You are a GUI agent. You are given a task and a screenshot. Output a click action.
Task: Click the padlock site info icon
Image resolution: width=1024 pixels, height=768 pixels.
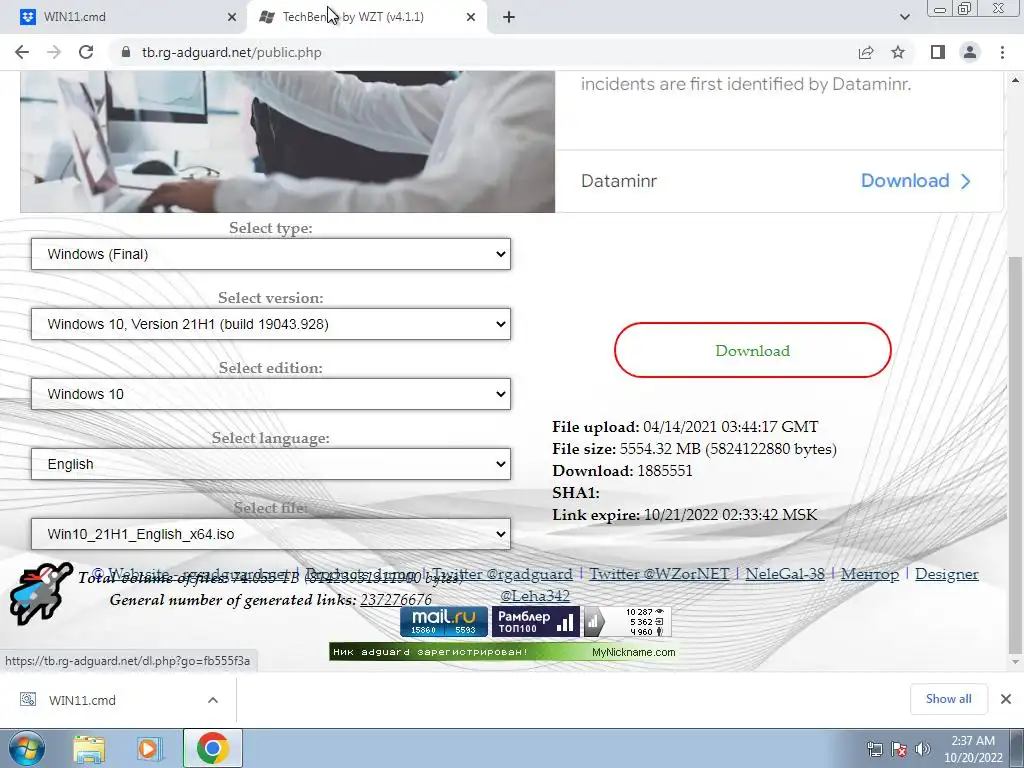(x=126, y=52)
